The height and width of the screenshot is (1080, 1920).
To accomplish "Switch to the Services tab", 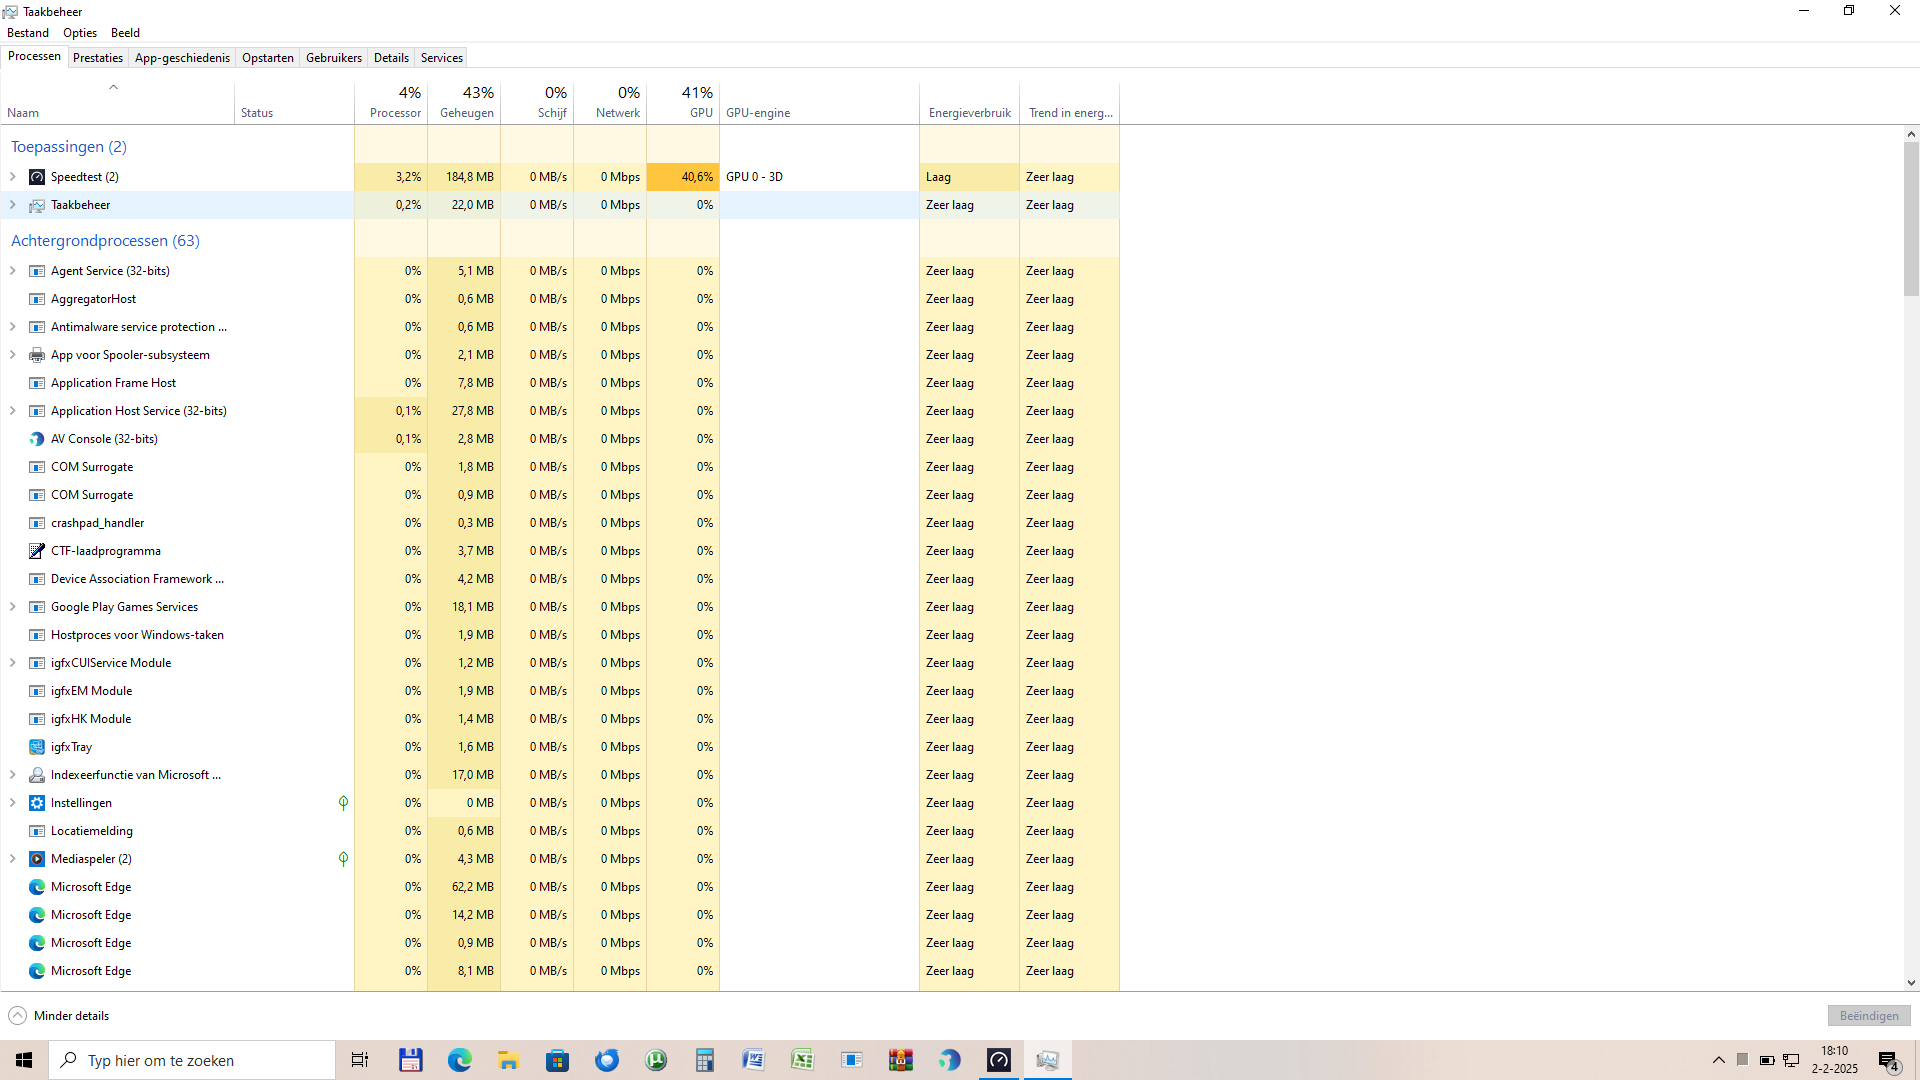I will [x=441, y=58].
